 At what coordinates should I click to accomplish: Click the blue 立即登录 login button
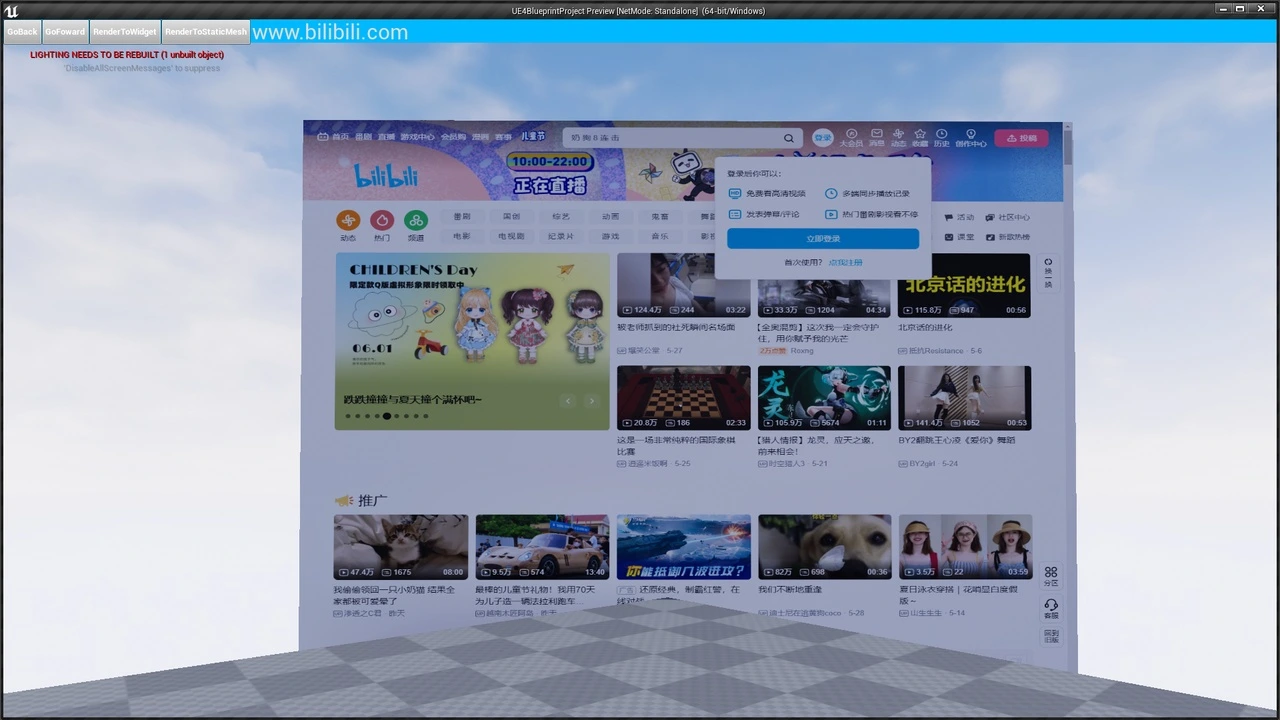pyautogui.click(x=822, y=238)
